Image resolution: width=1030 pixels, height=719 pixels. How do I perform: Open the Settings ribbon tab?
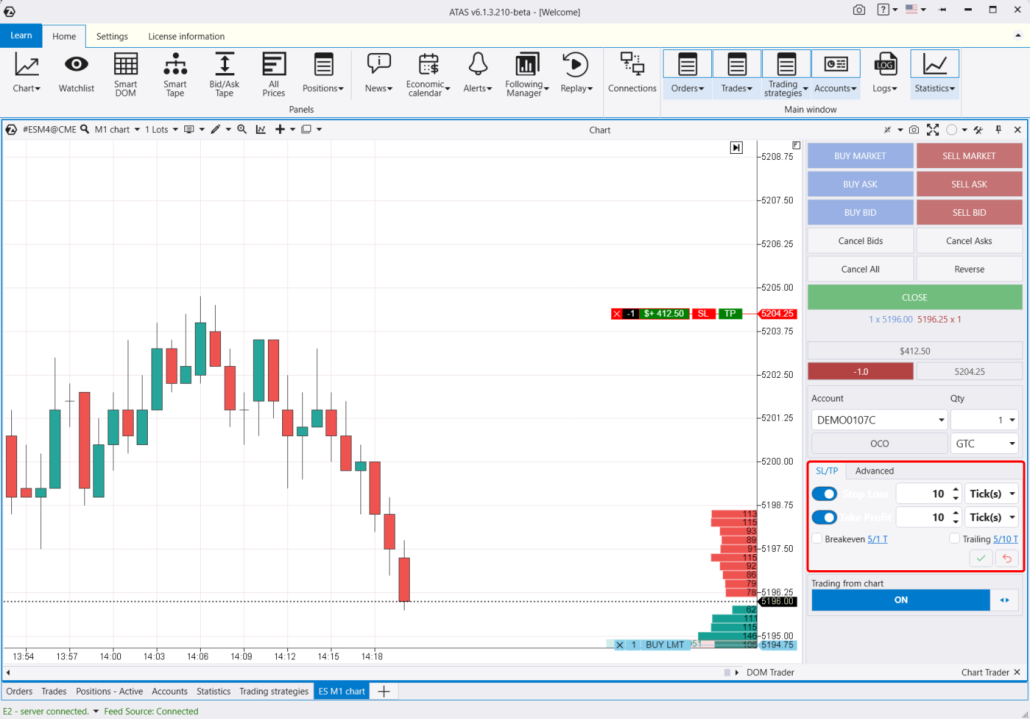(112, 36)
